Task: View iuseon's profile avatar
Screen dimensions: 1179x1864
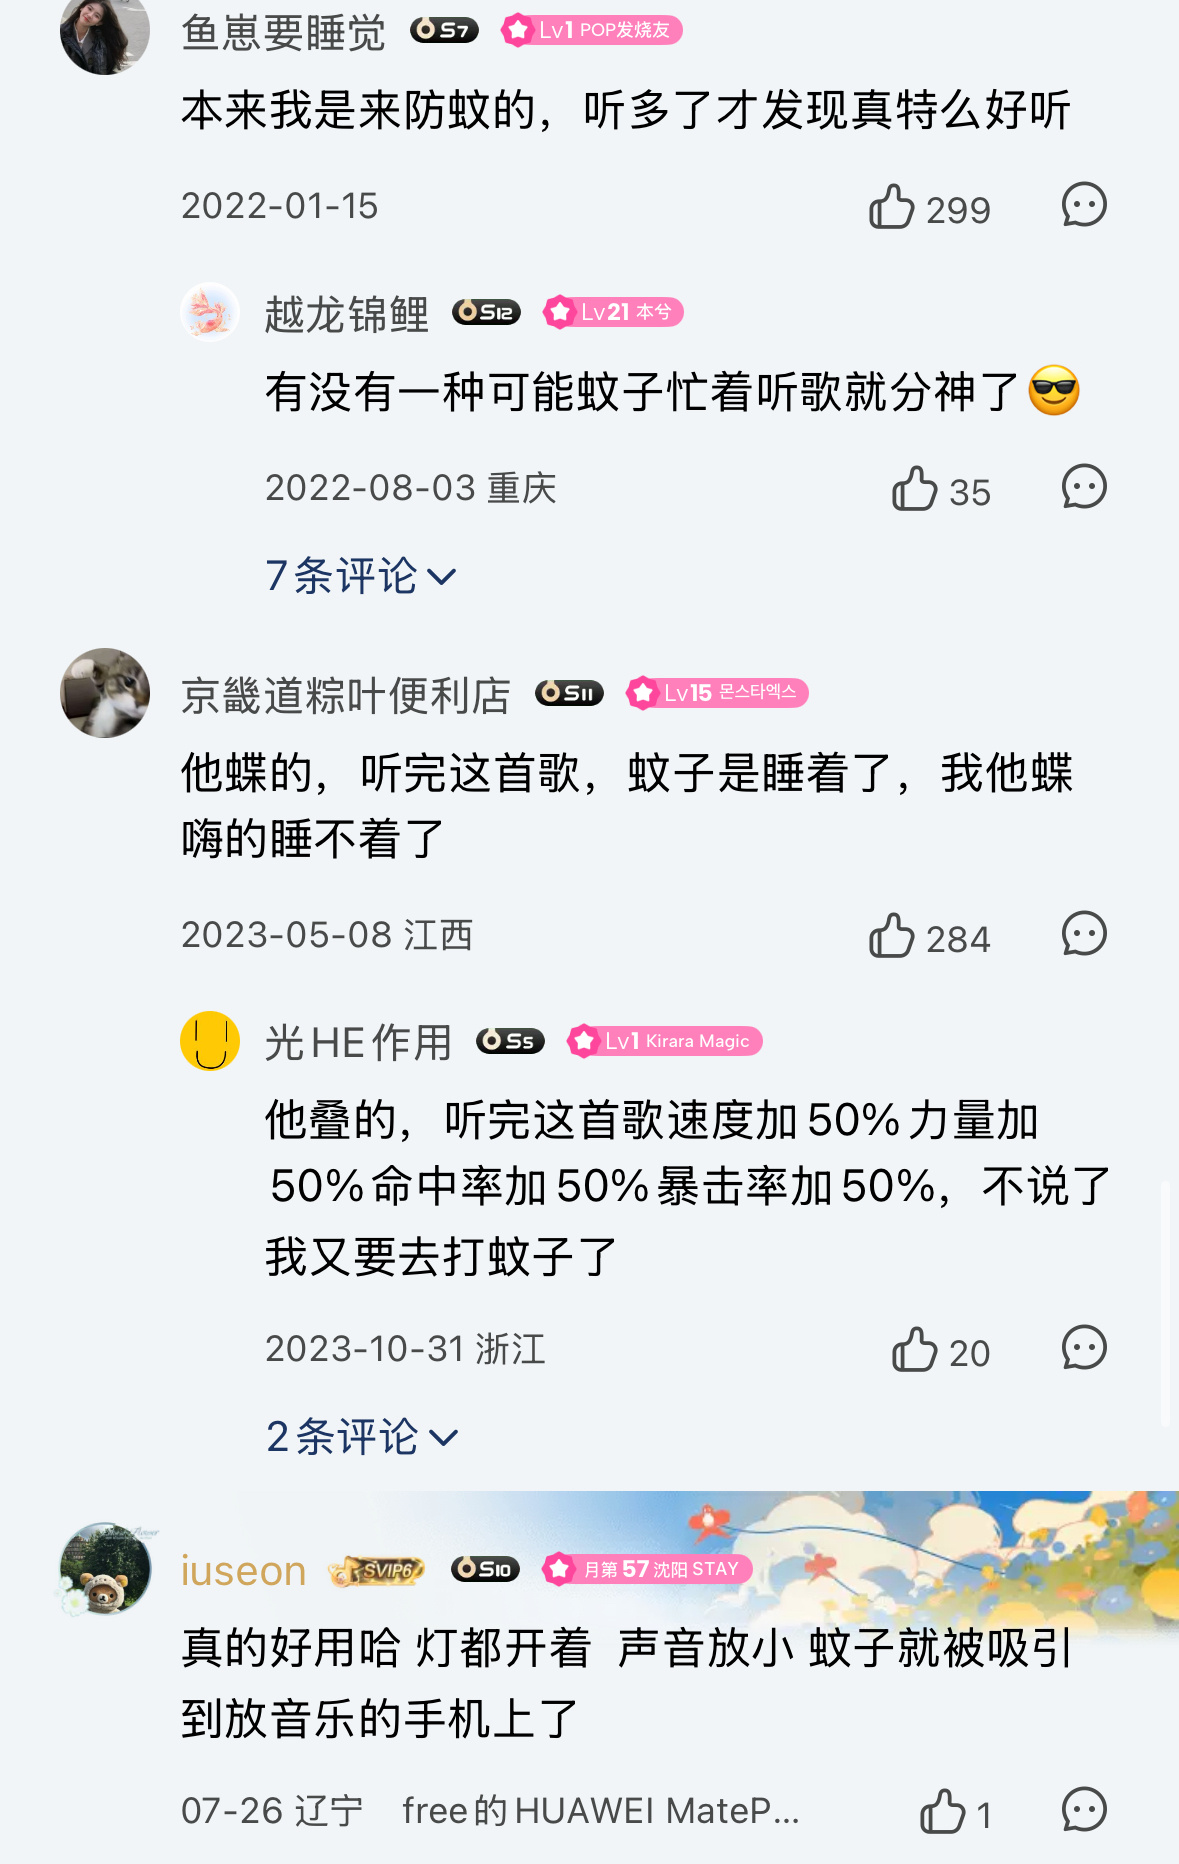Action: tap(105, 1568)
